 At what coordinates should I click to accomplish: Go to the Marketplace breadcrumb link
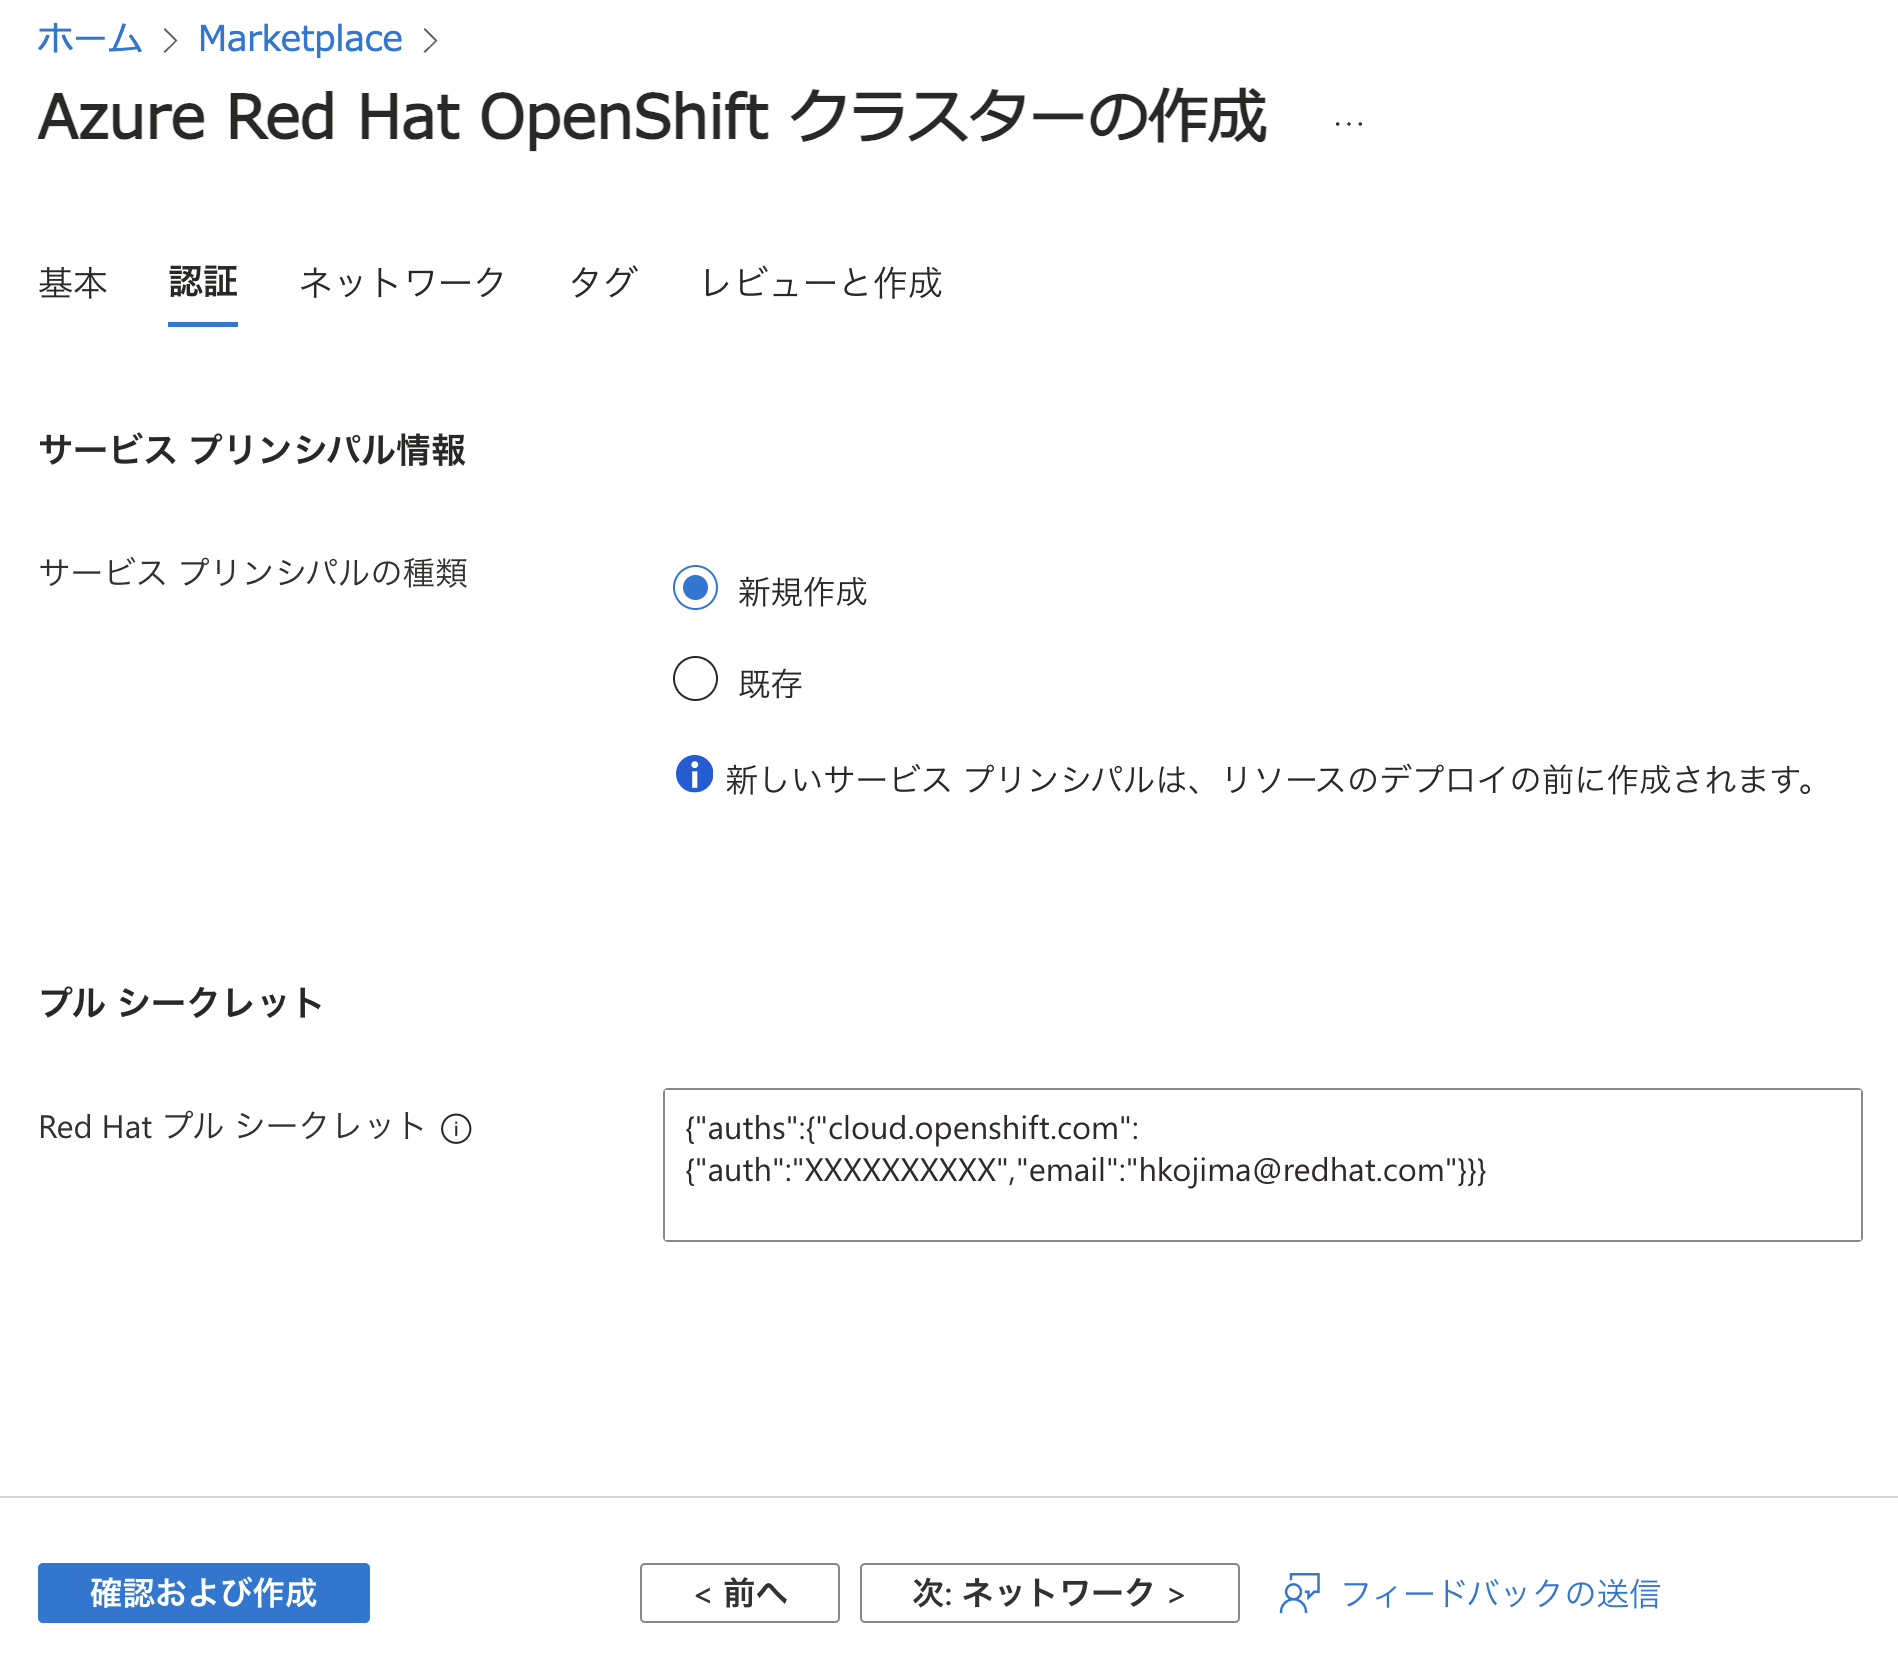point(300,39)
